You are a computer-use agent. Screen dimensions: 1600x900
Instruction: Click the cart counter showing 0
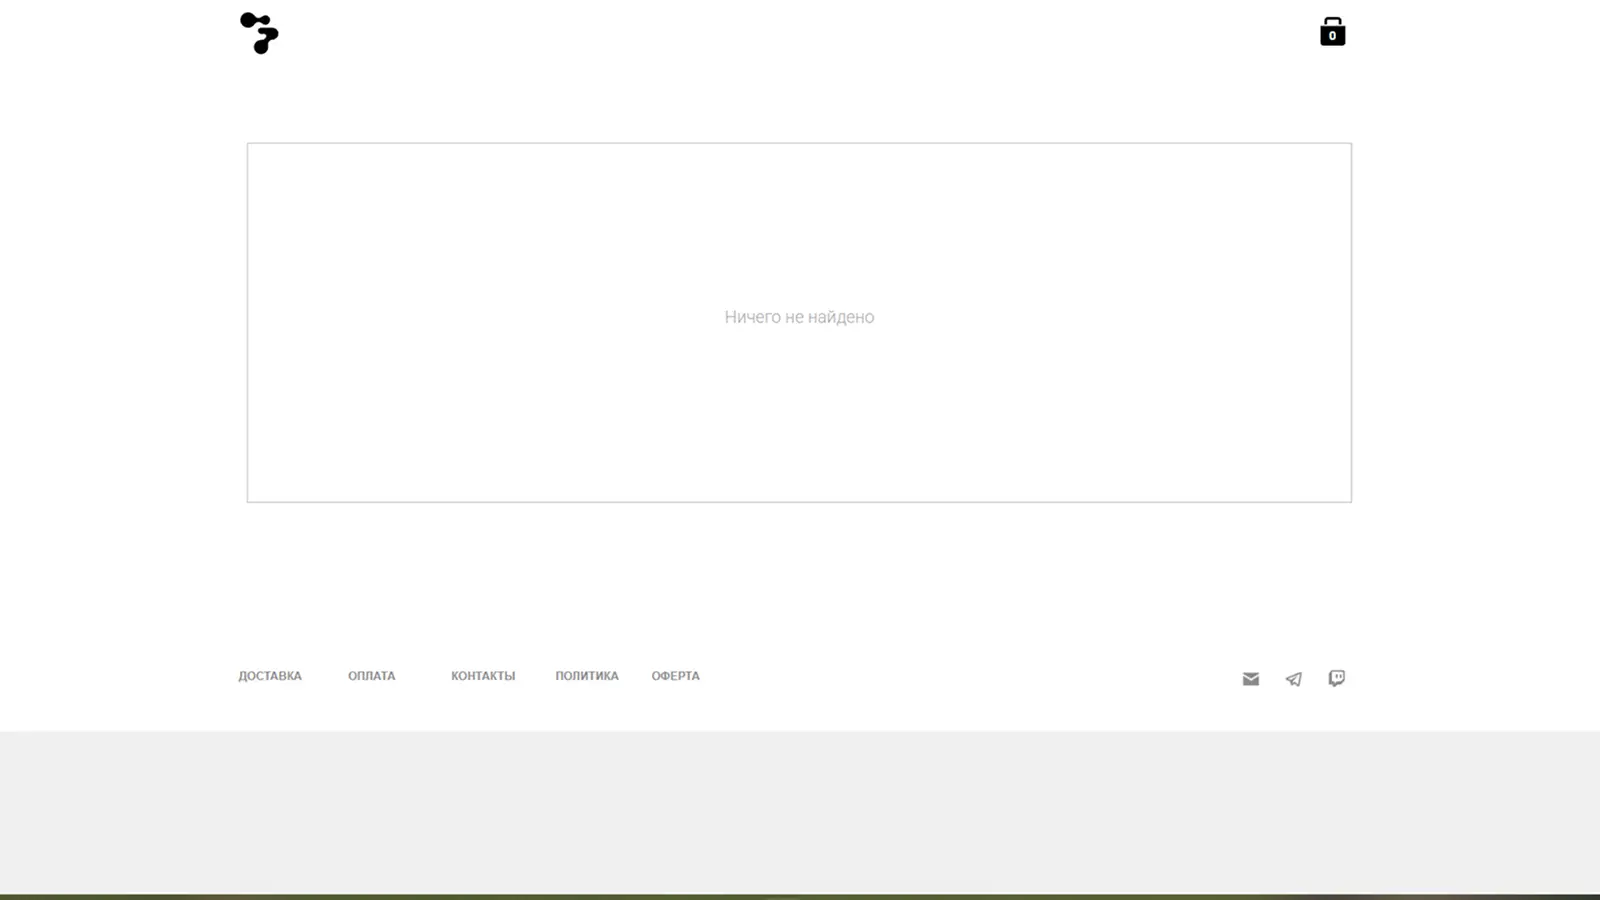click(x=1332, y=36)
